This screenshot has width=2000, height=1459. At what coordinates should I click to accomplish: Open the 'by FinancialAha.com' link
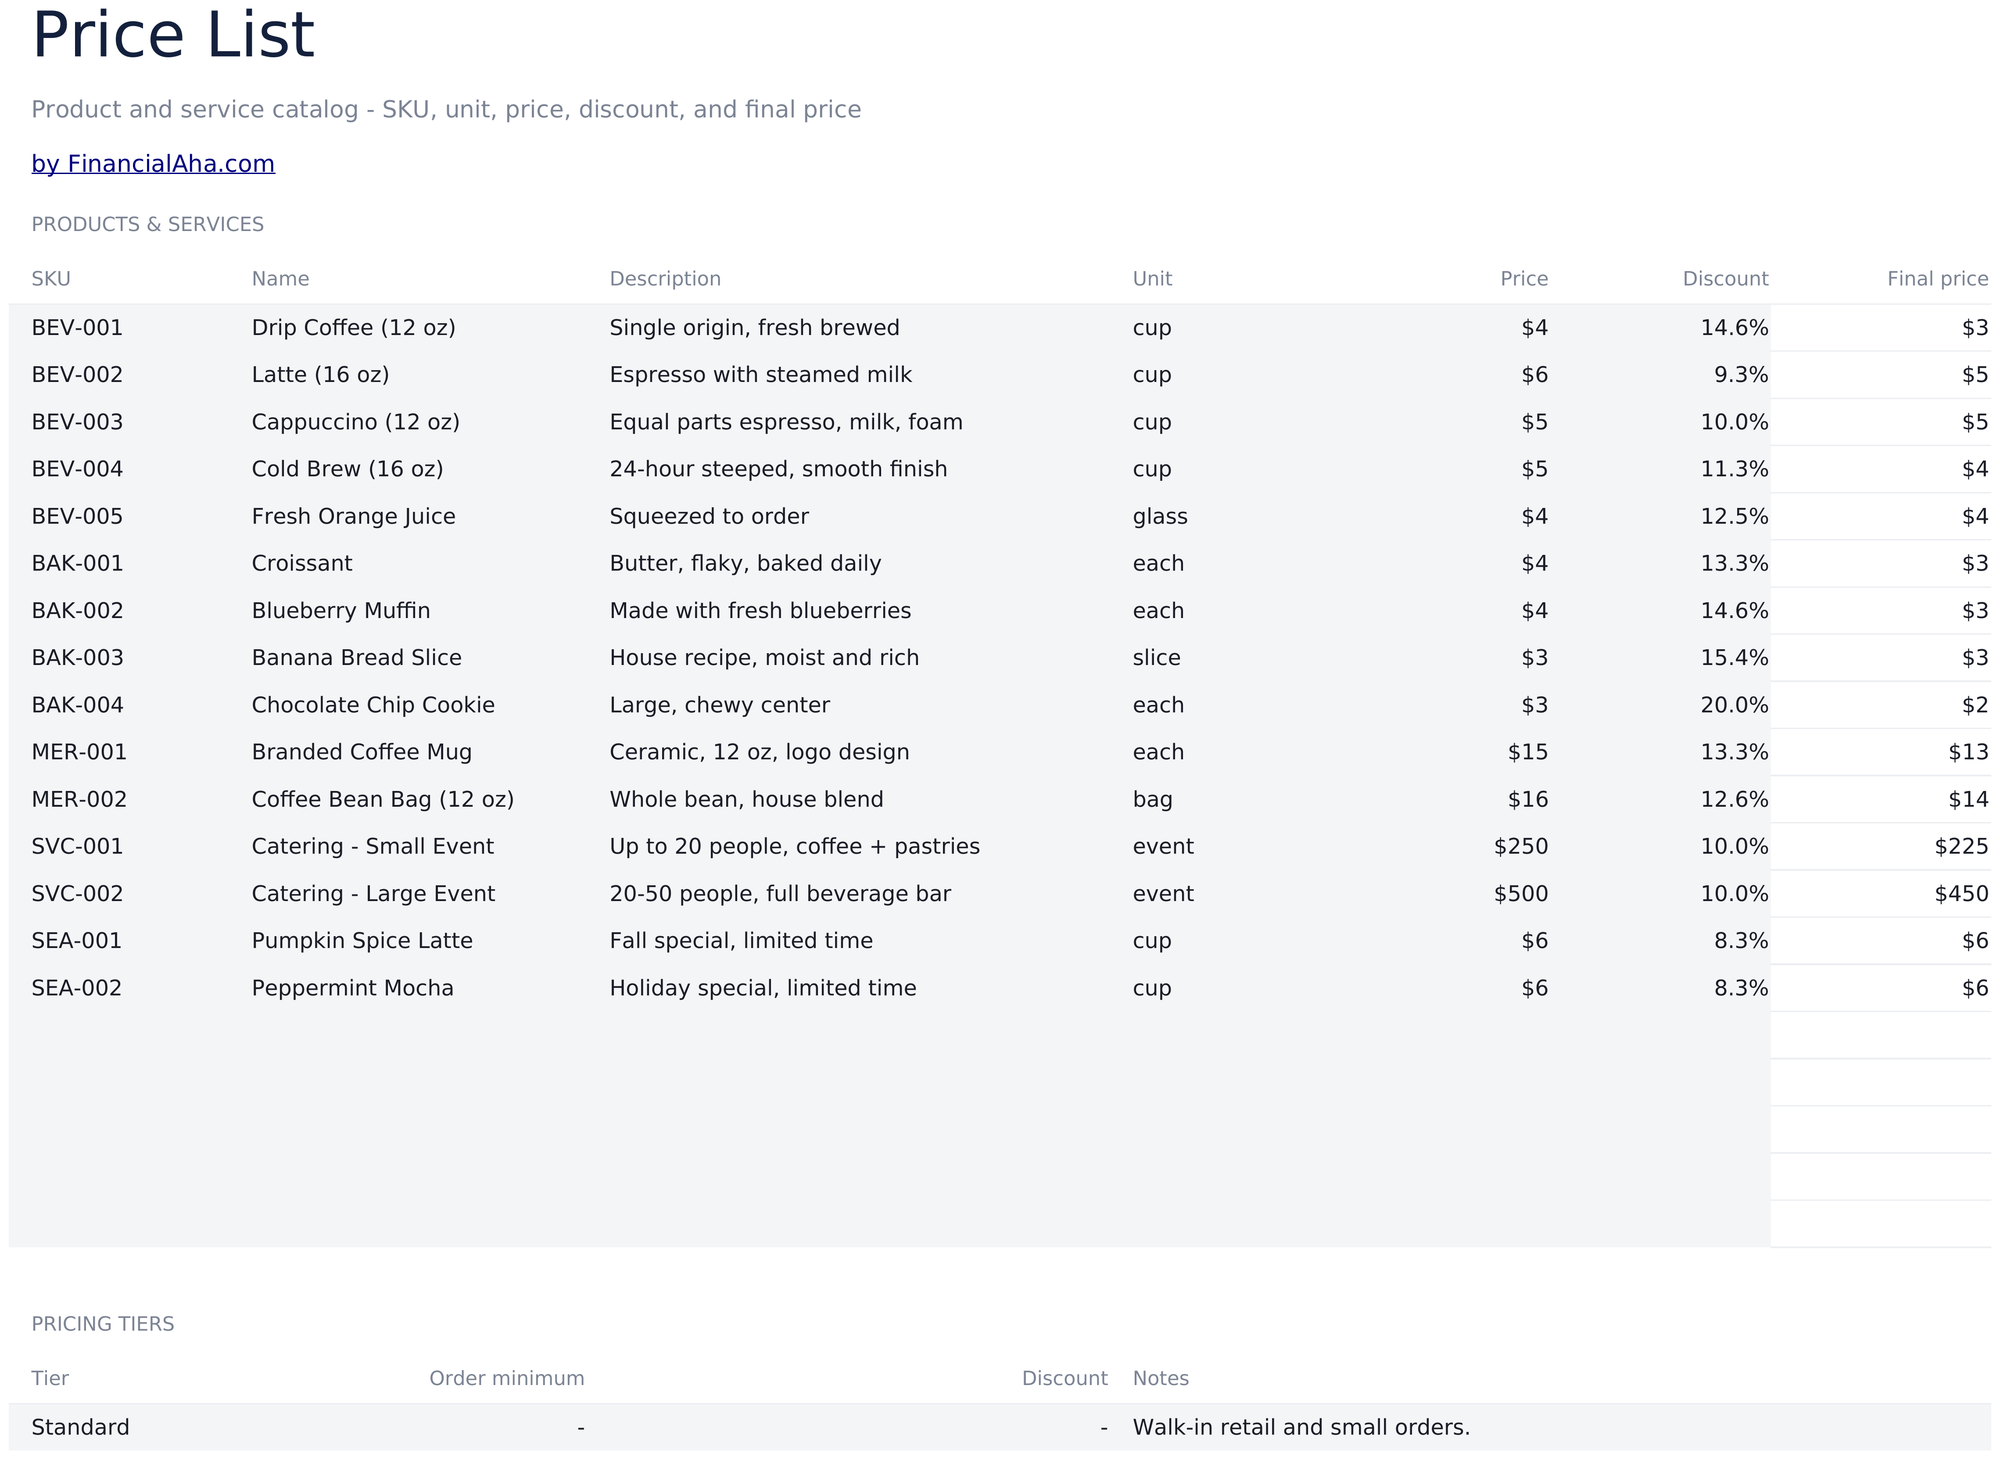point(153,164)
